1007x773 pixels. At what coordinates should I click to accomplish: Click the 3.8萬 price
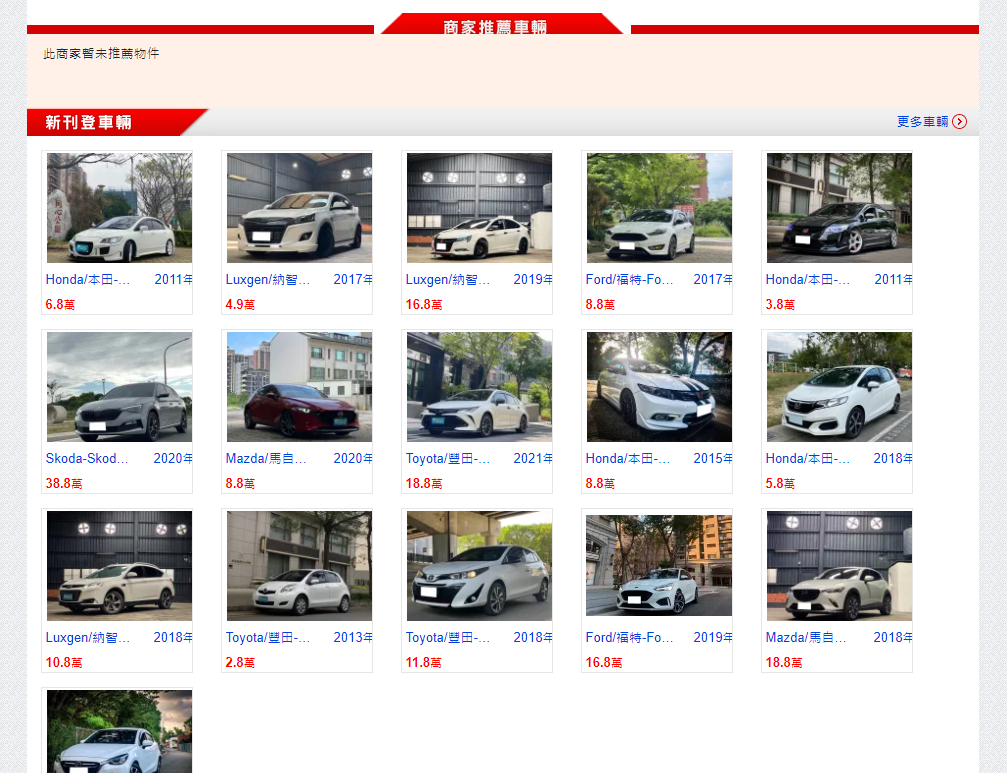tap(780, 305)
